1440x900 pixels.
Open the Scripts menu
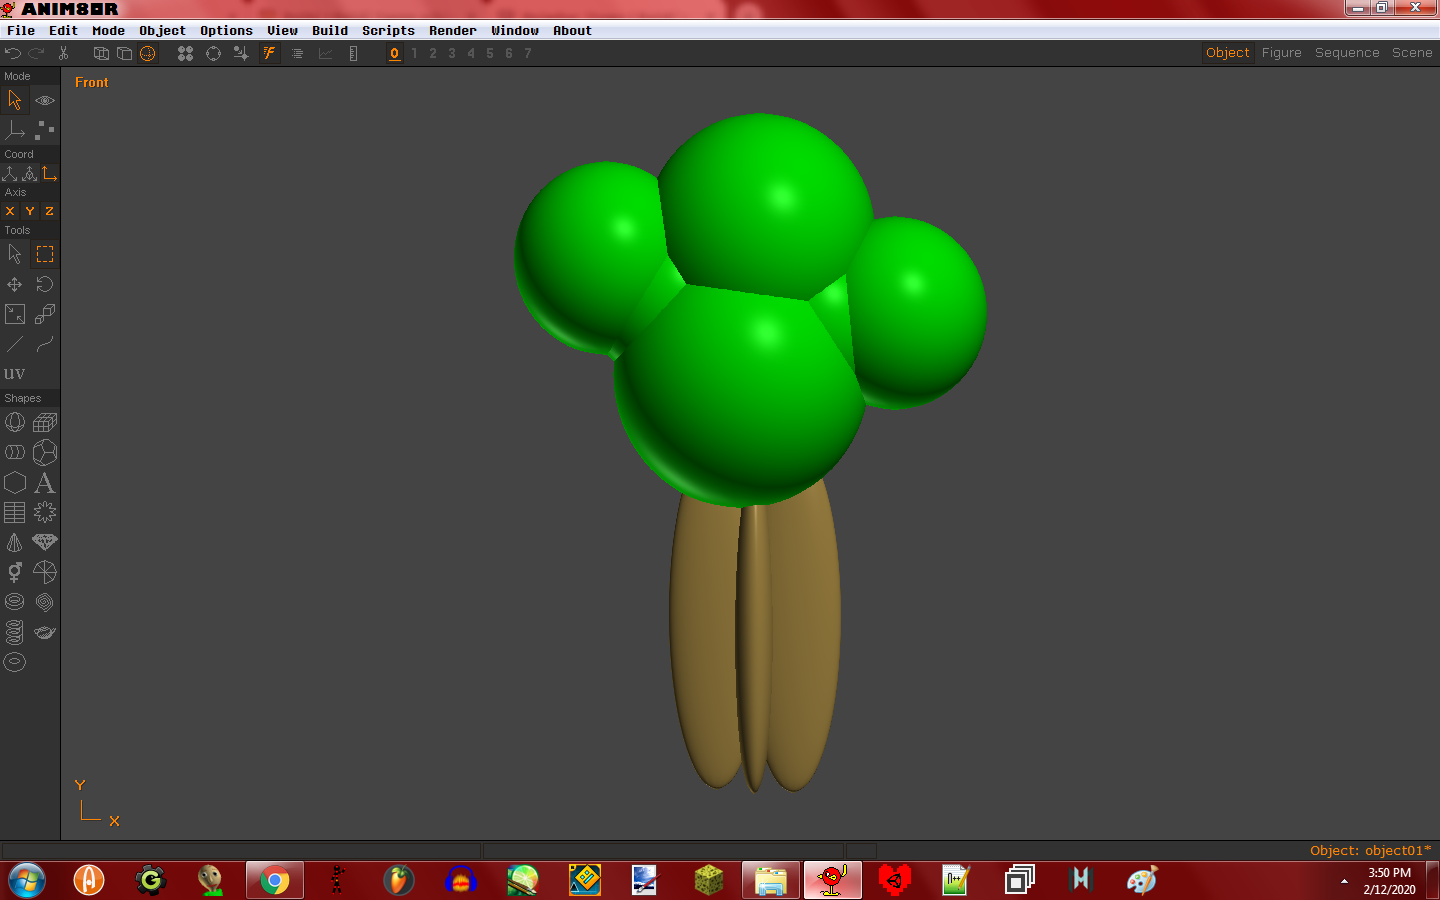pos(388,31)
